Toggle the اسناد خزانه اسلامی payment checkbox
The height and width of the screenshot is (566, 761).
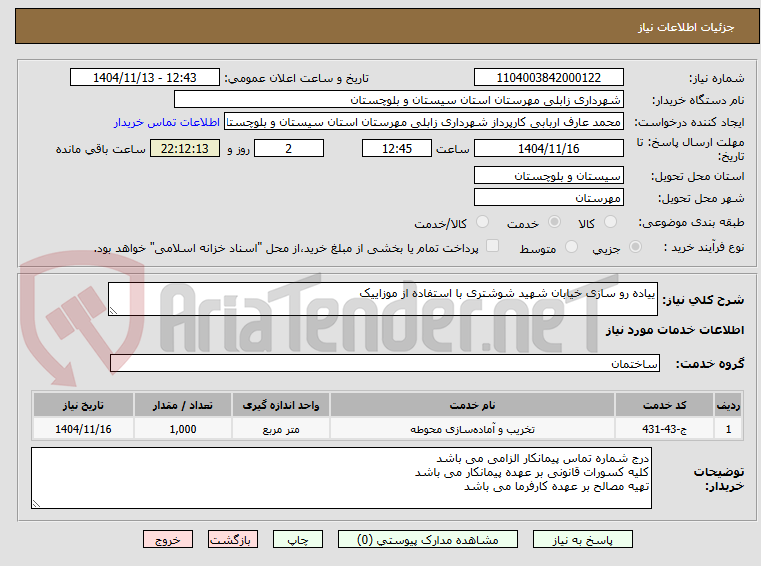492,246
